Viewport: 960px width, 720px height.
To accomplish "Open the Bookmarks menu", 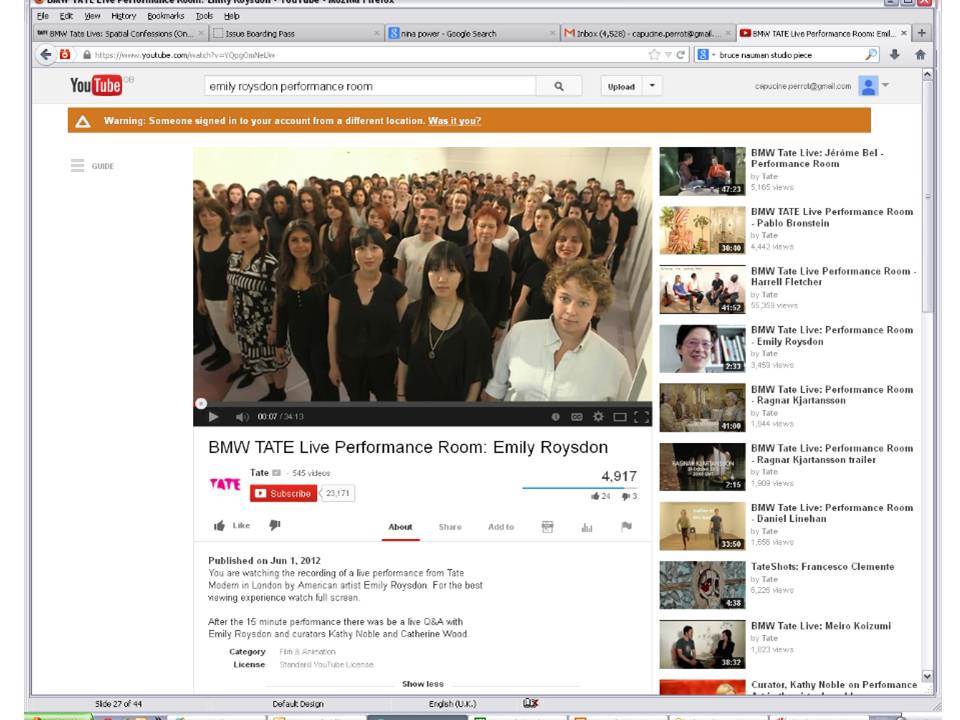I will point(165,16).
